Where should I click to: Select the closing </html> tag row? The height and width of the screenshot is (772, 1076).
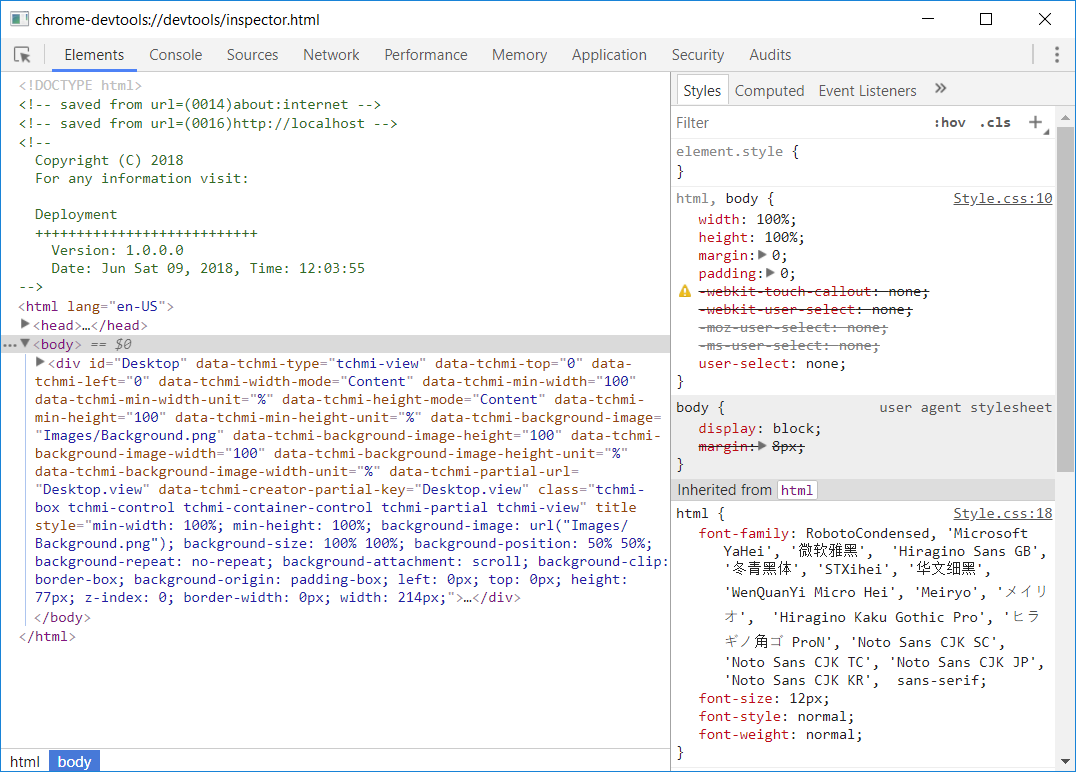47,636
